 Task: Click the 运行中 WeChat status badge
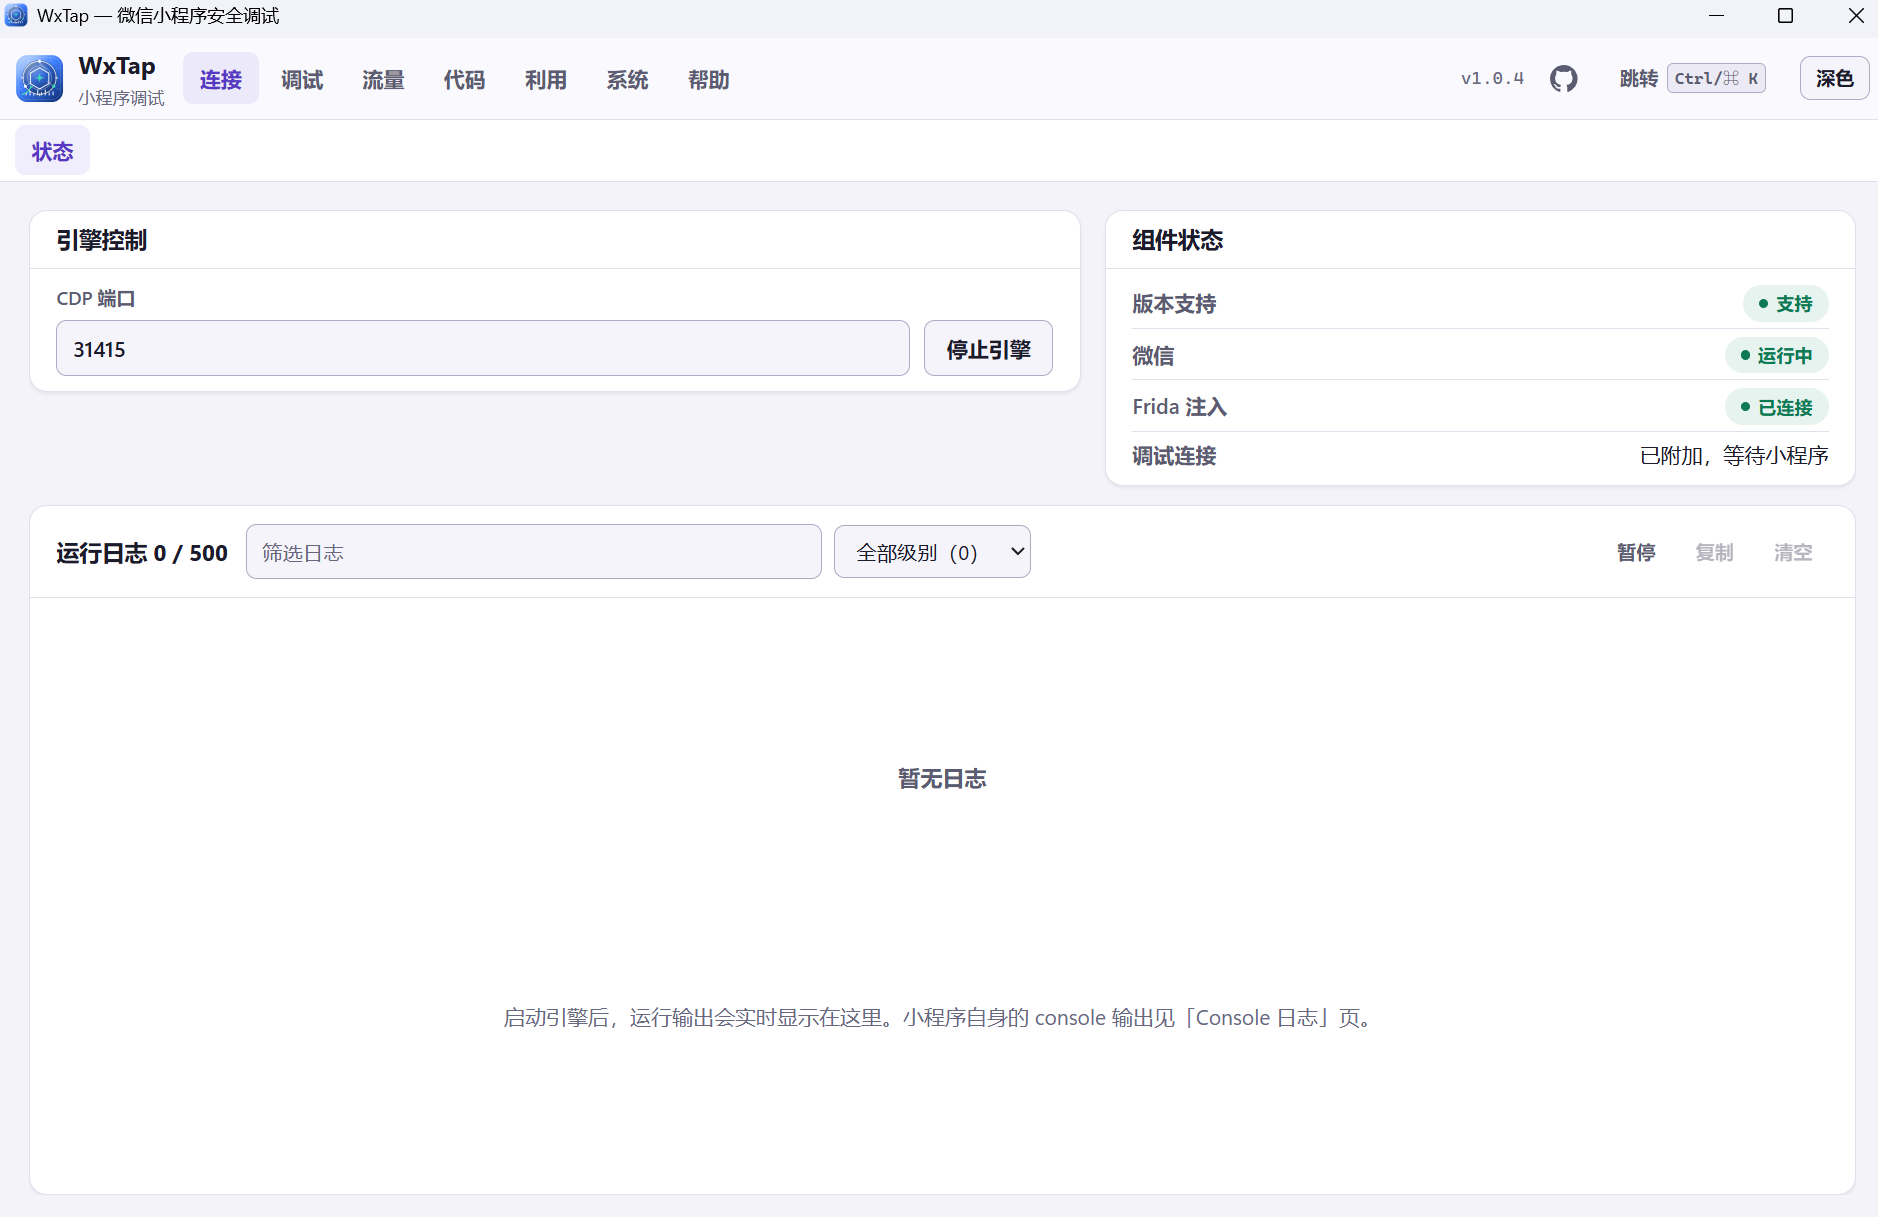[x=1777, y=355]
